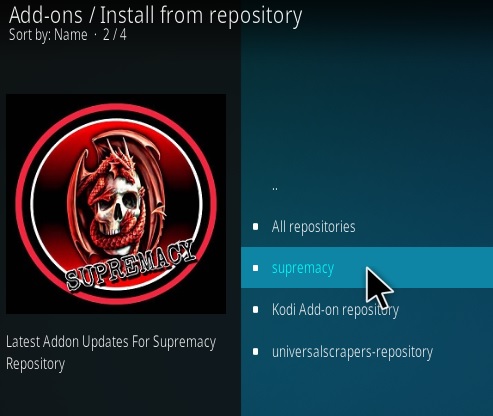
Task: Click the Add-ons / Install from repository heading
Action: click(x=155, y=15)
